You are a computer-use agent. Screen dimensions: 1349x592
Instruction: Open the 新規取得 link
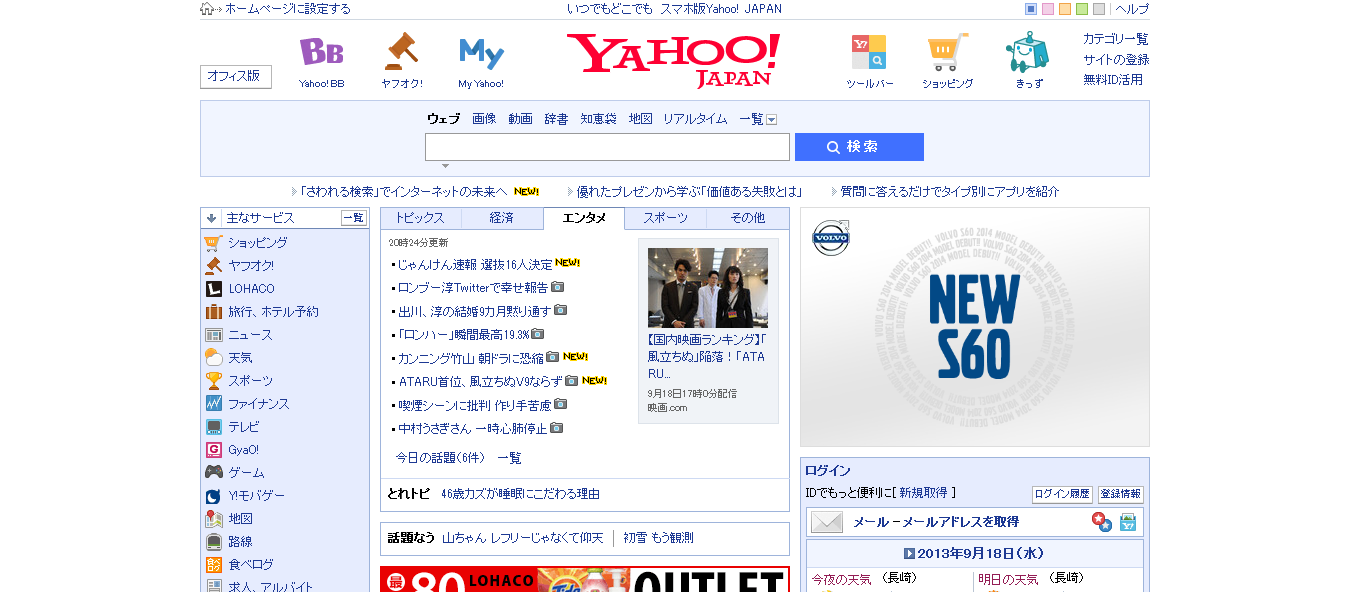coord(923,493)
